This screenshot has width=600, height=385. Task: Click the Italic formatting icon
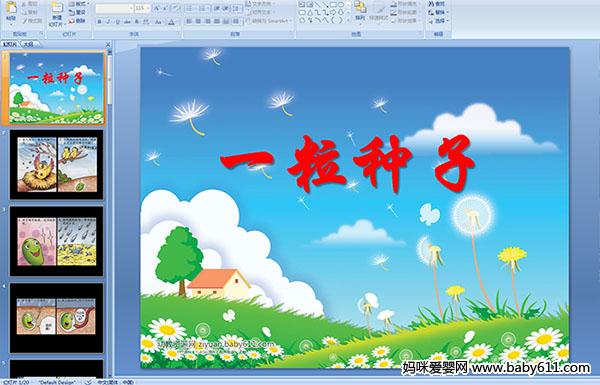coord(108,22)
